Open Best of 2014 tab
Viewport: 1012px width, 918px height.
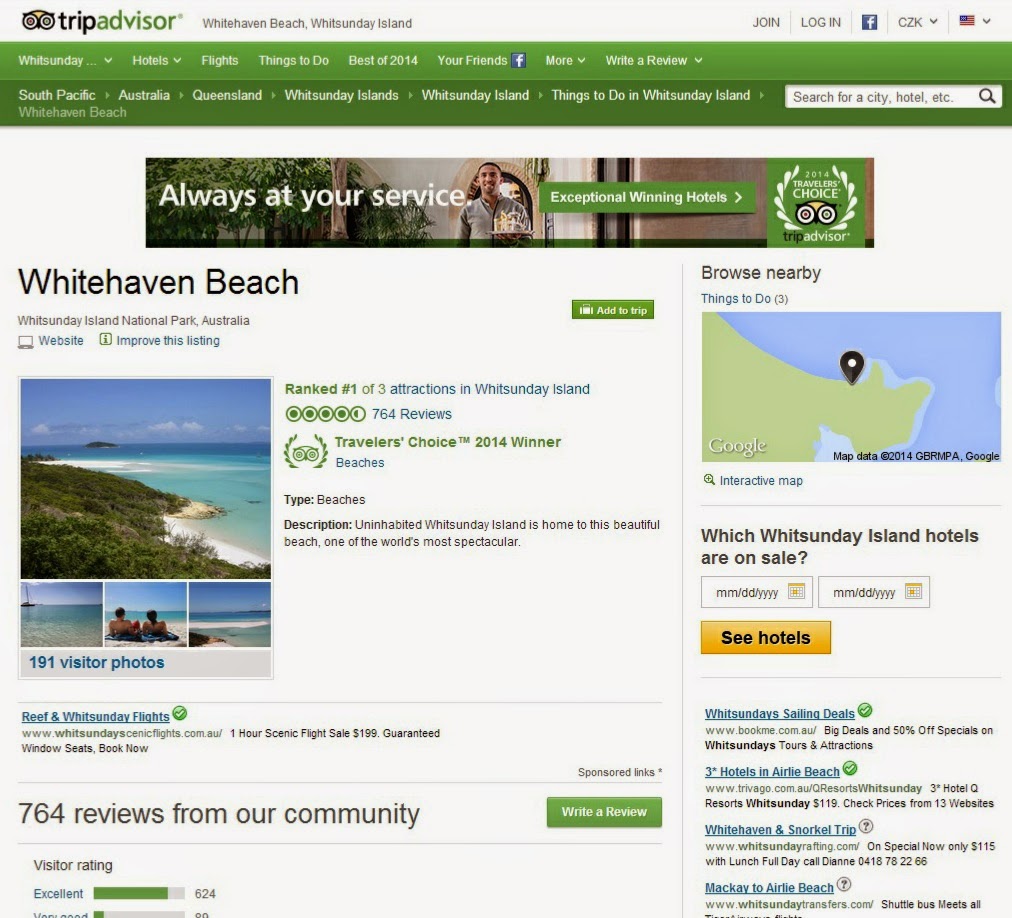click(x=383, y=61)
